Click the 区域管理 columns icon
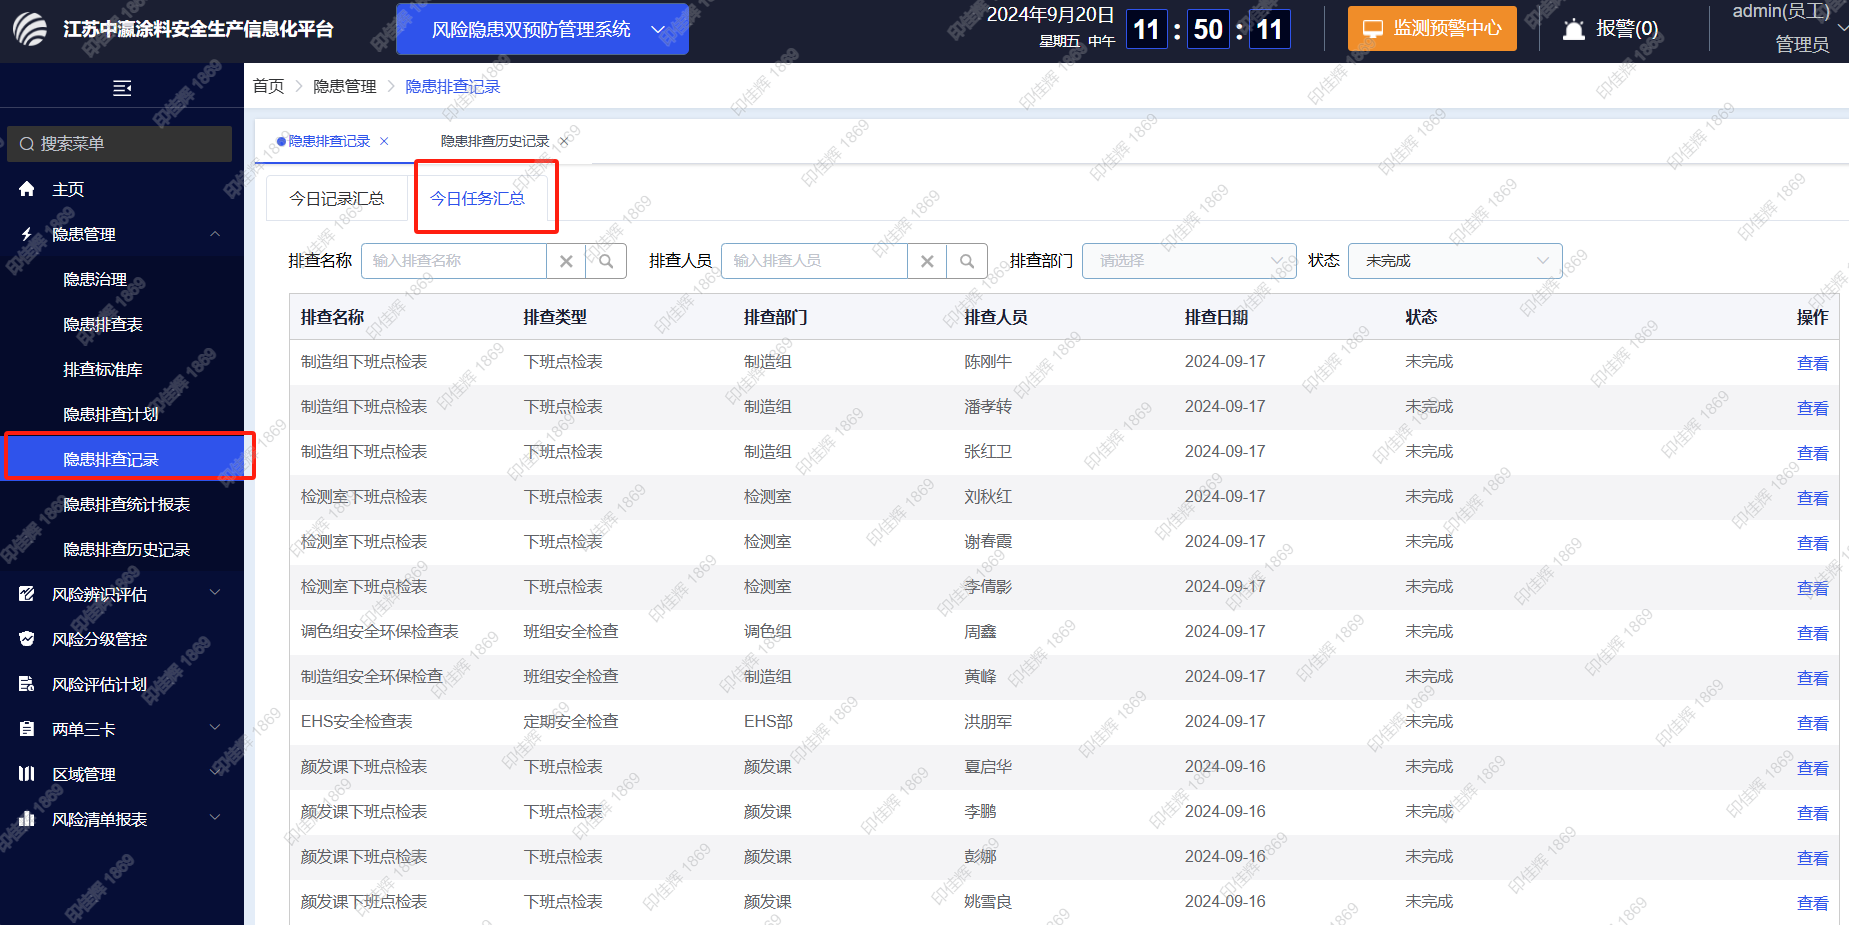 click(x=27, y=774)
